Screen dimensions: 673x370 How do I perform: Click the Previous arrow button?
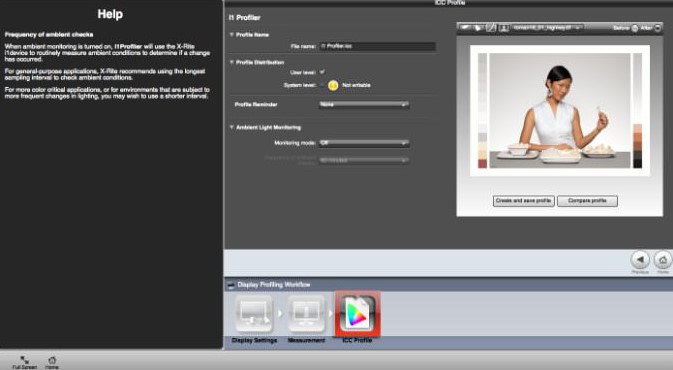point(640,260)
